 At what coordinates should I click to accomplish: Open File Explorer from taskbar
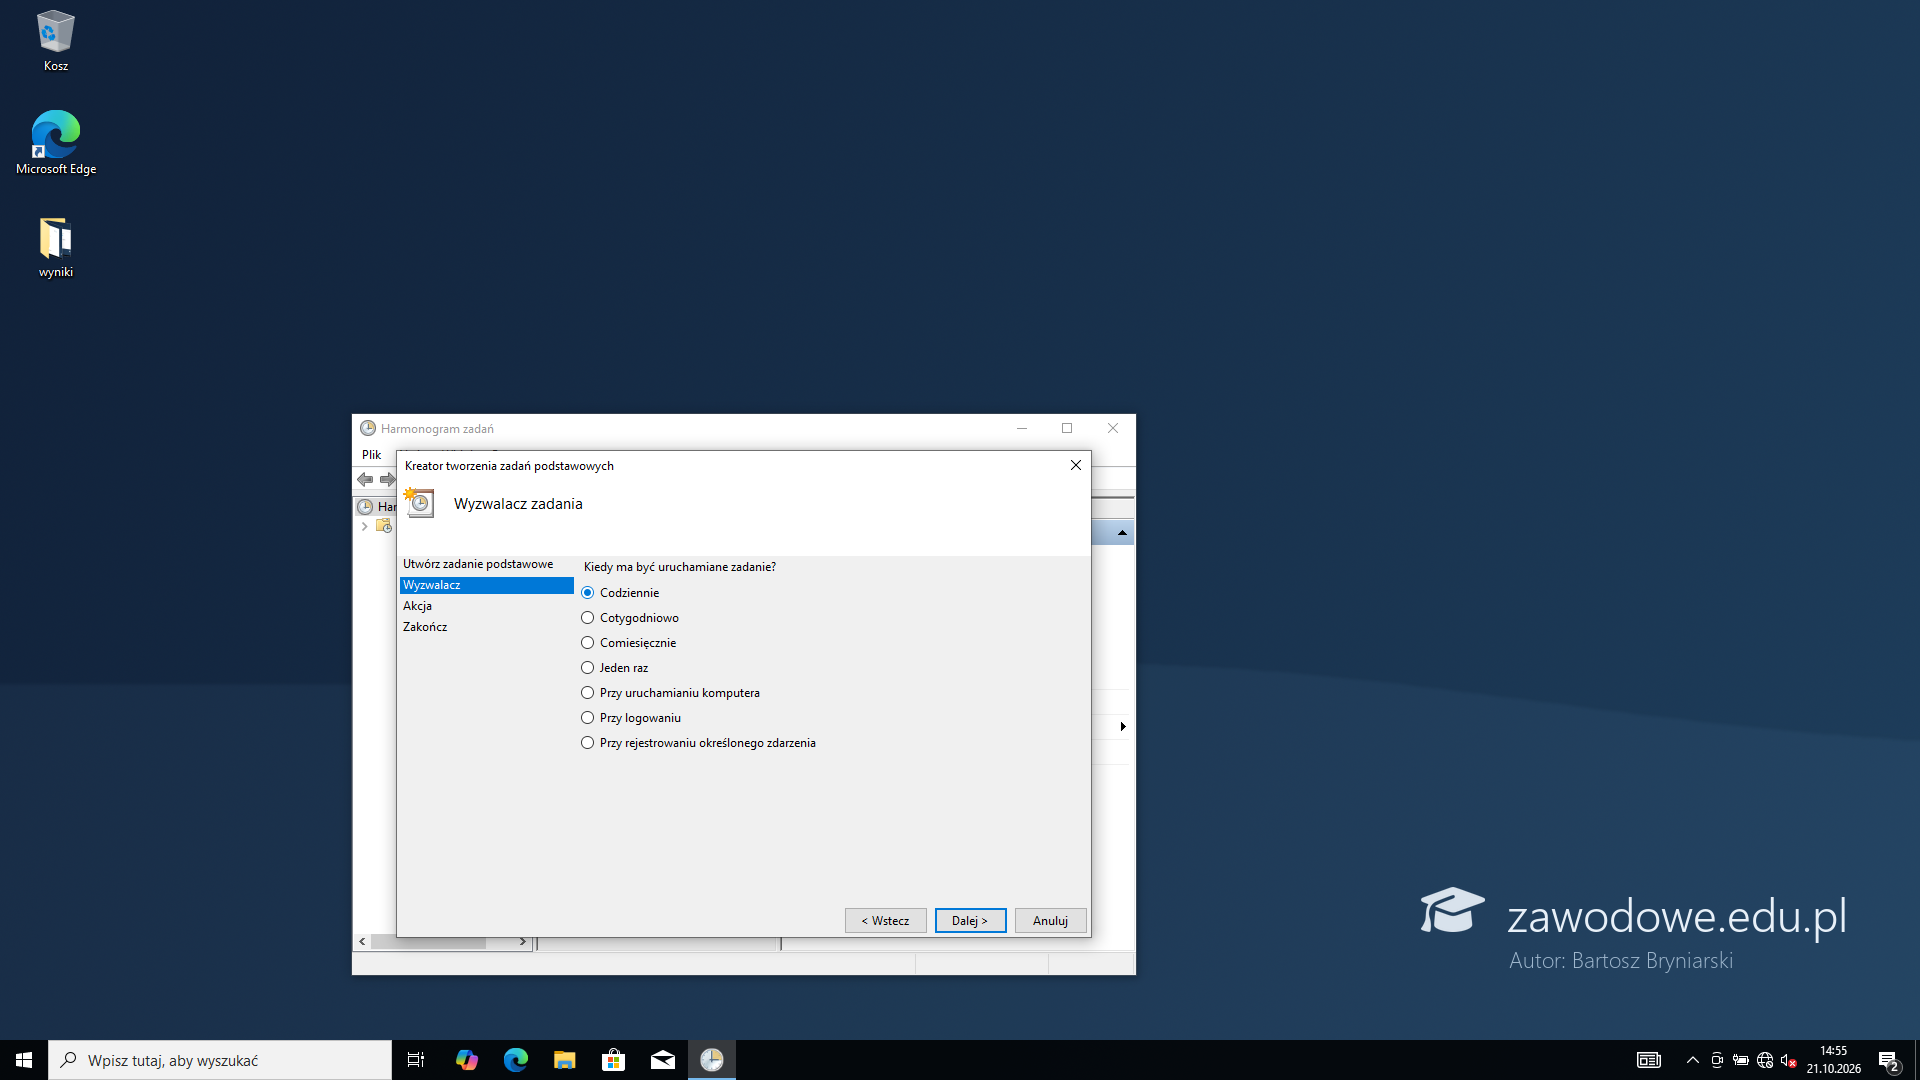coord(564,1060)
